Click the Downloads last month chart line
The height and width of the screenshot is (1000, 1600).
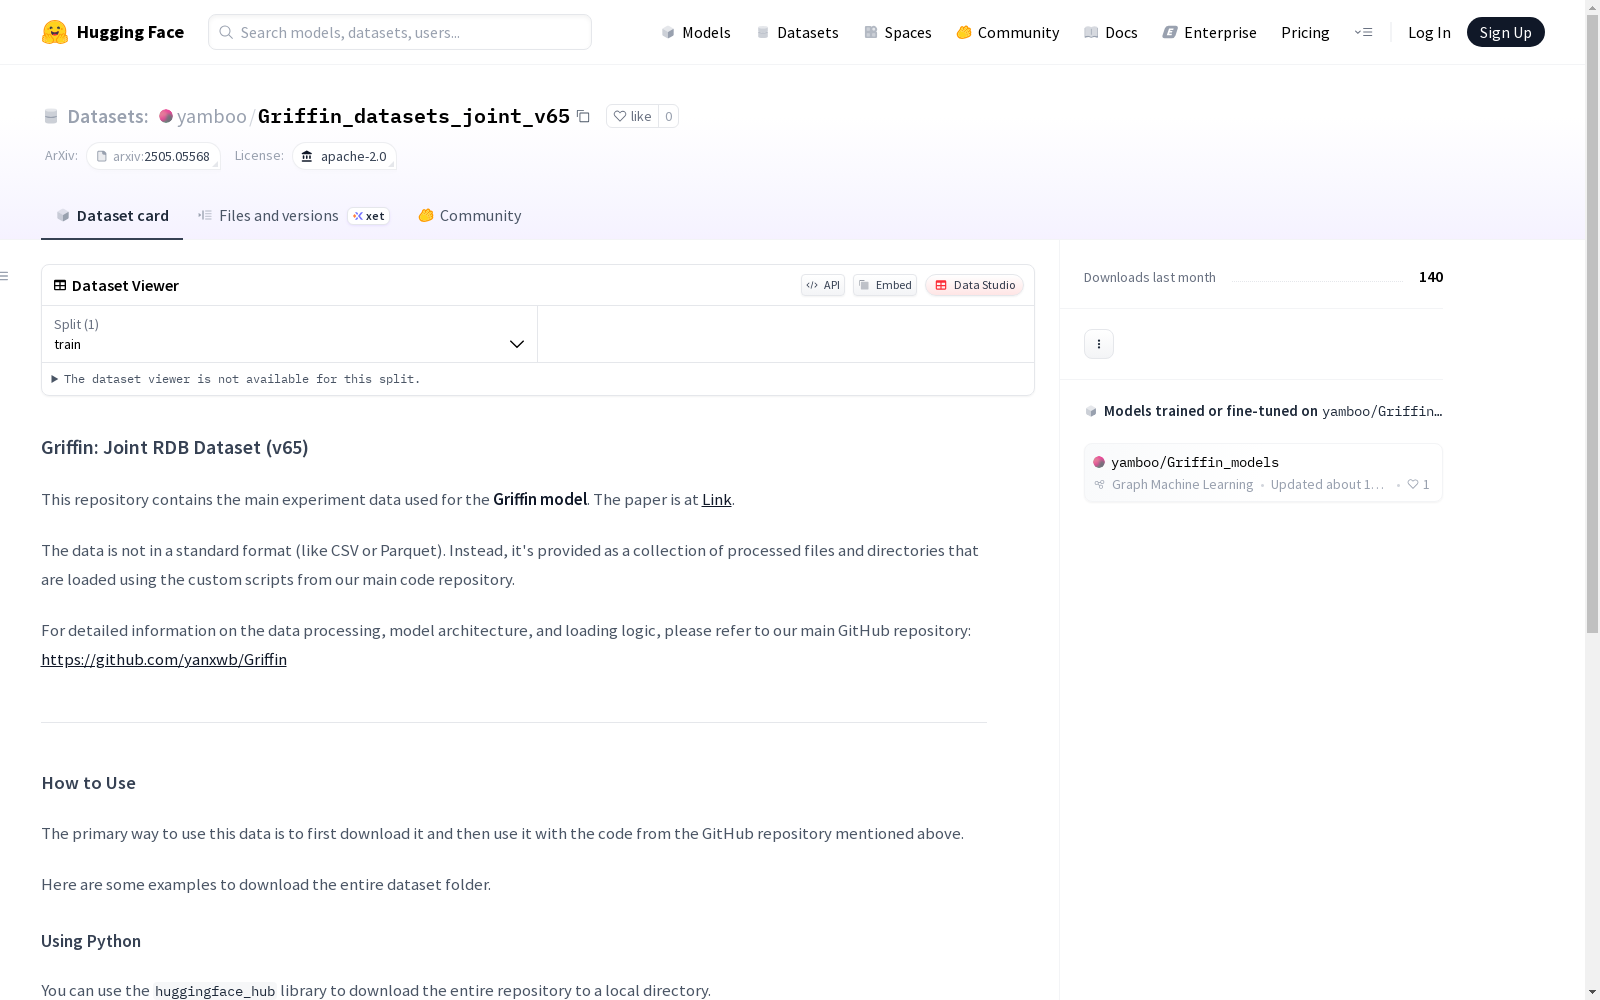pyautogui.click(x=1317, y=280)
